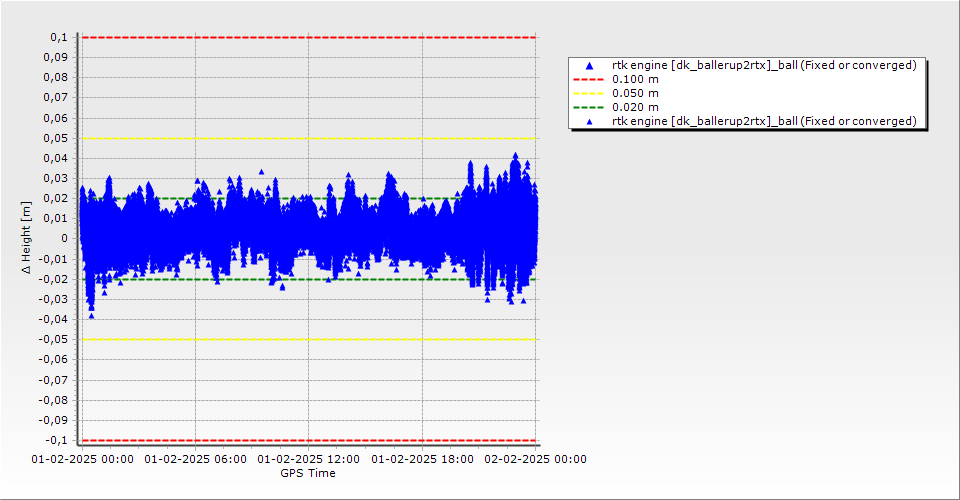Click the '-0,06' y-axis tick label
This screenshot has height=500, width=960.
point(54,360)
